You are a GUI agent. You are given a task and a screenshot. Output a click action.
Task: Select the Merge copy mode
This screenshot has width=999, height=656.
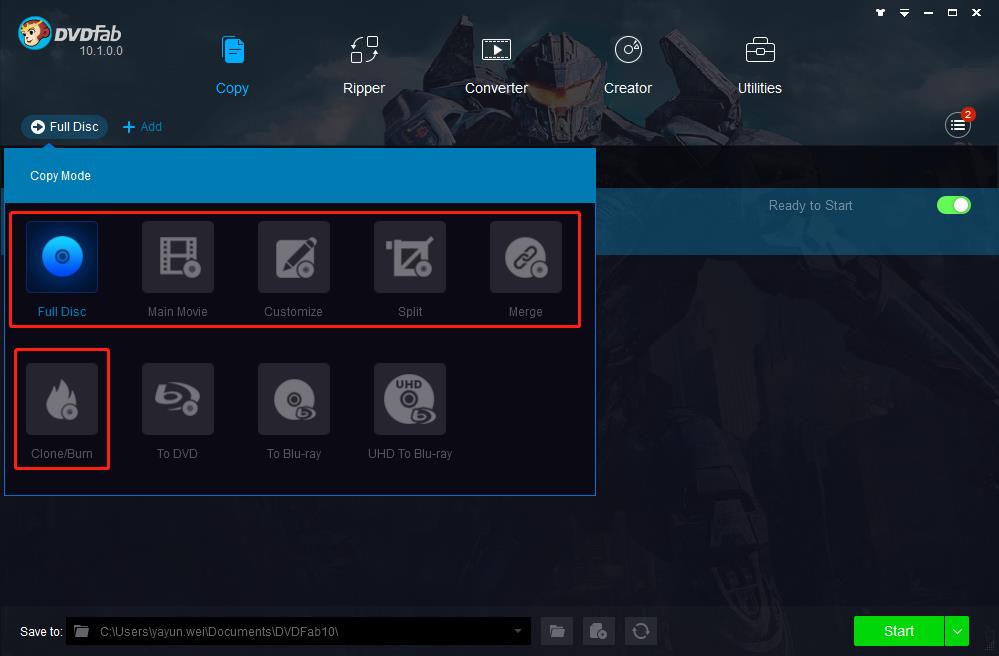(x=526, y=257)
